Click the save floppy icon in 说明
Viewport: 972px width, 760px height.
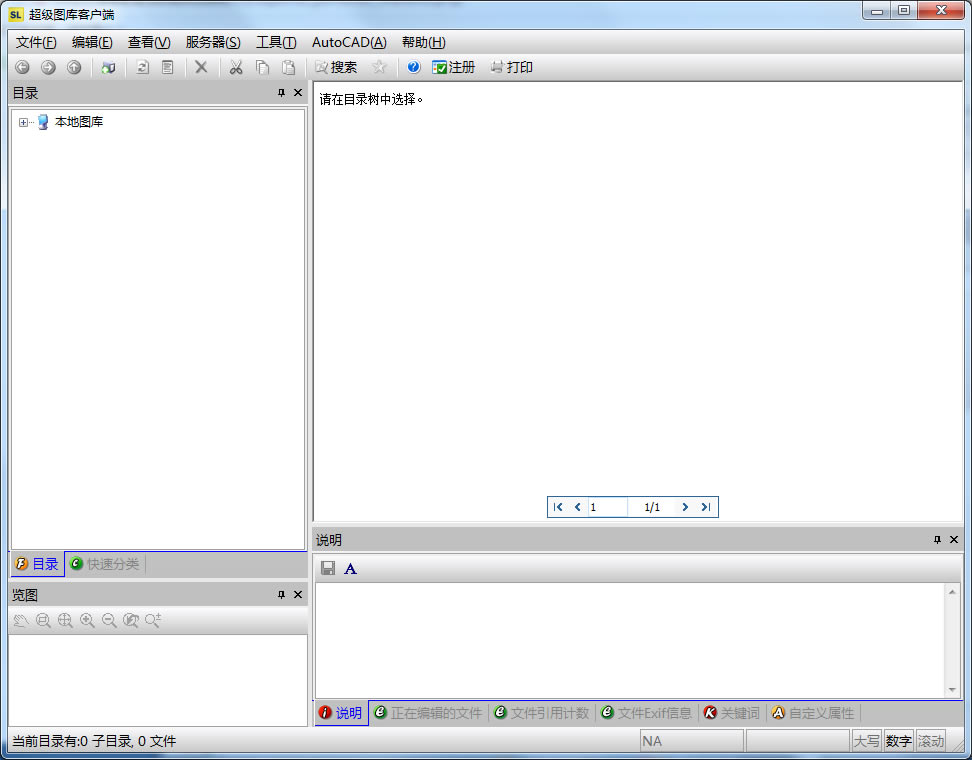point(328,568)
